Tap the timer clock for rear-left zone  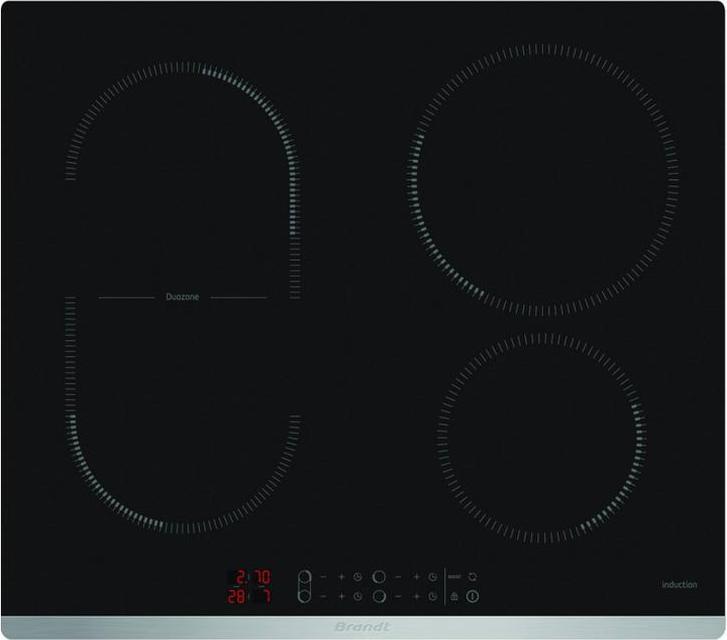(x=357, y=577)
